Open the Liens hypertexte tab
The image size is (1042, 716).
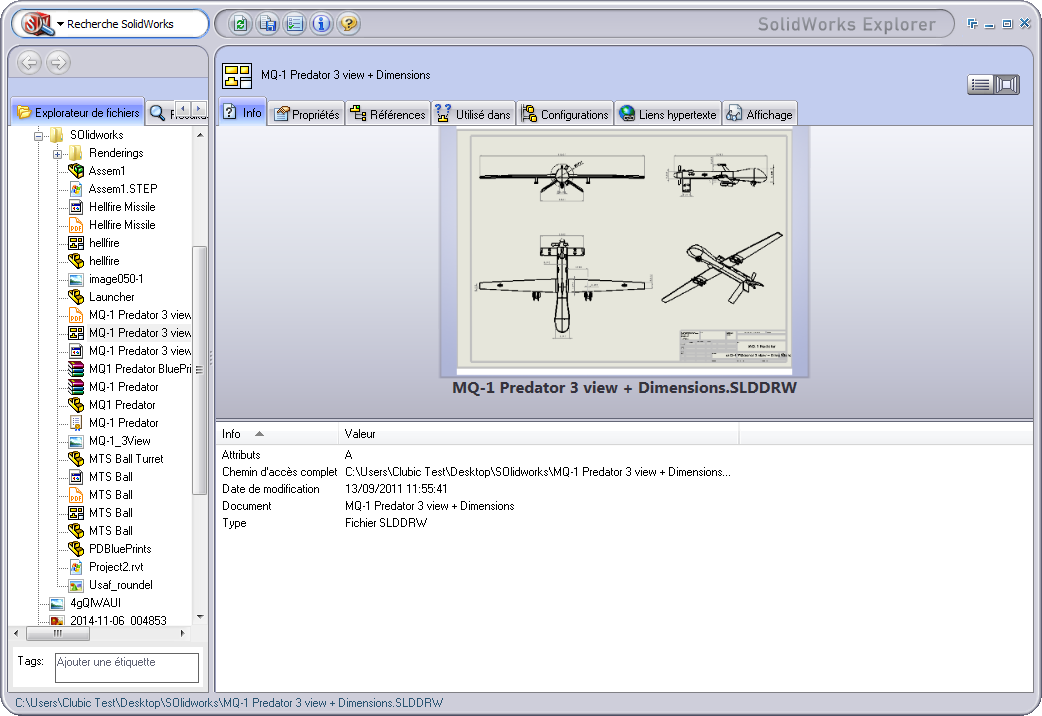[668, 114]
